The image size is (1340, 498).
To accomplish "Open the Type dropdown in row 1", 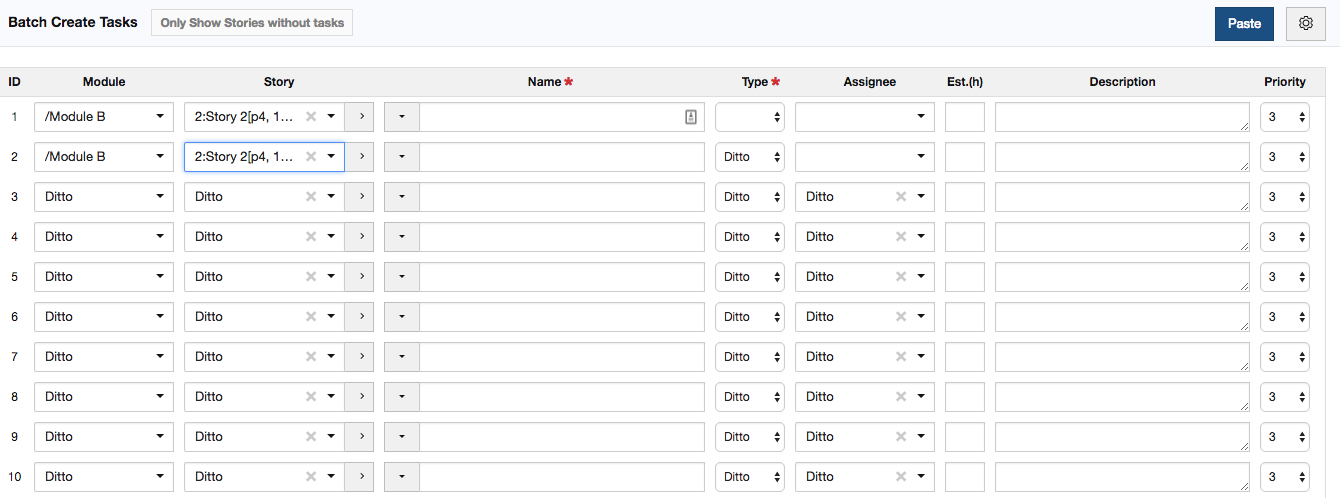I will (x=750, y=116).
